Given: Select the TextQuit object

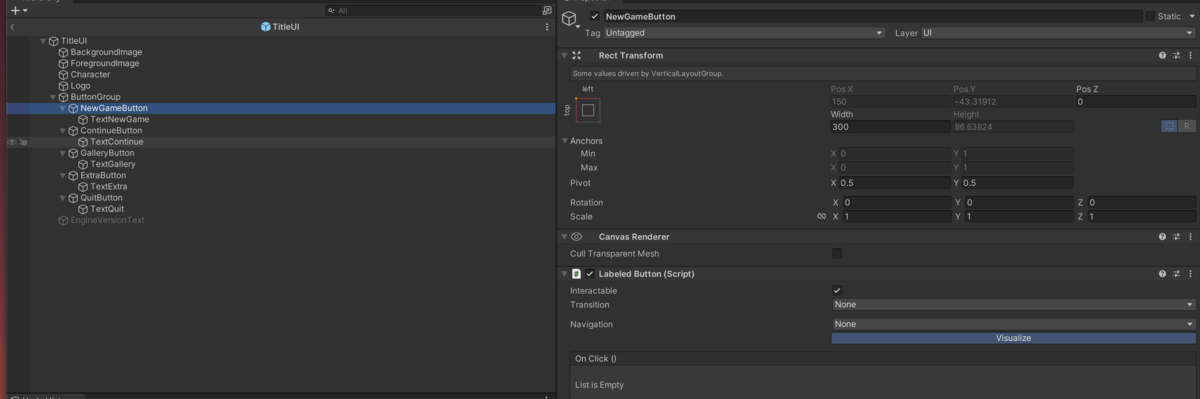Looking at the screenshot, I should [x=107, y=209].
